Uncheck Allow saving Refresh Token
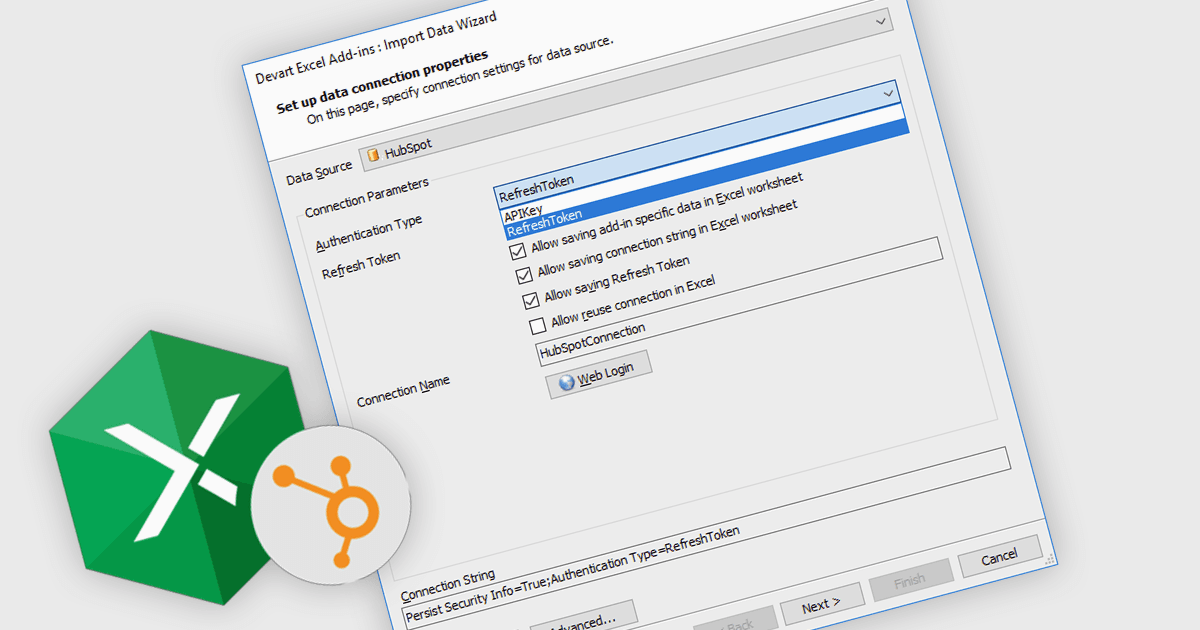This screenshot has width=1200, height=630. 531,299
